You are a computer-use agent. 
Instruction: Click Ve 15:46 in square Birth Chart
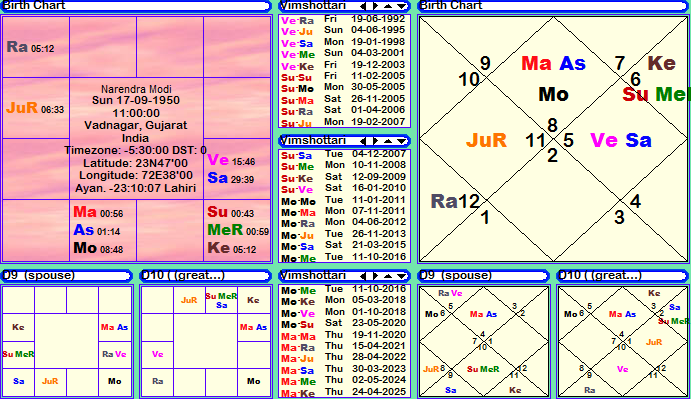point(231,160)
